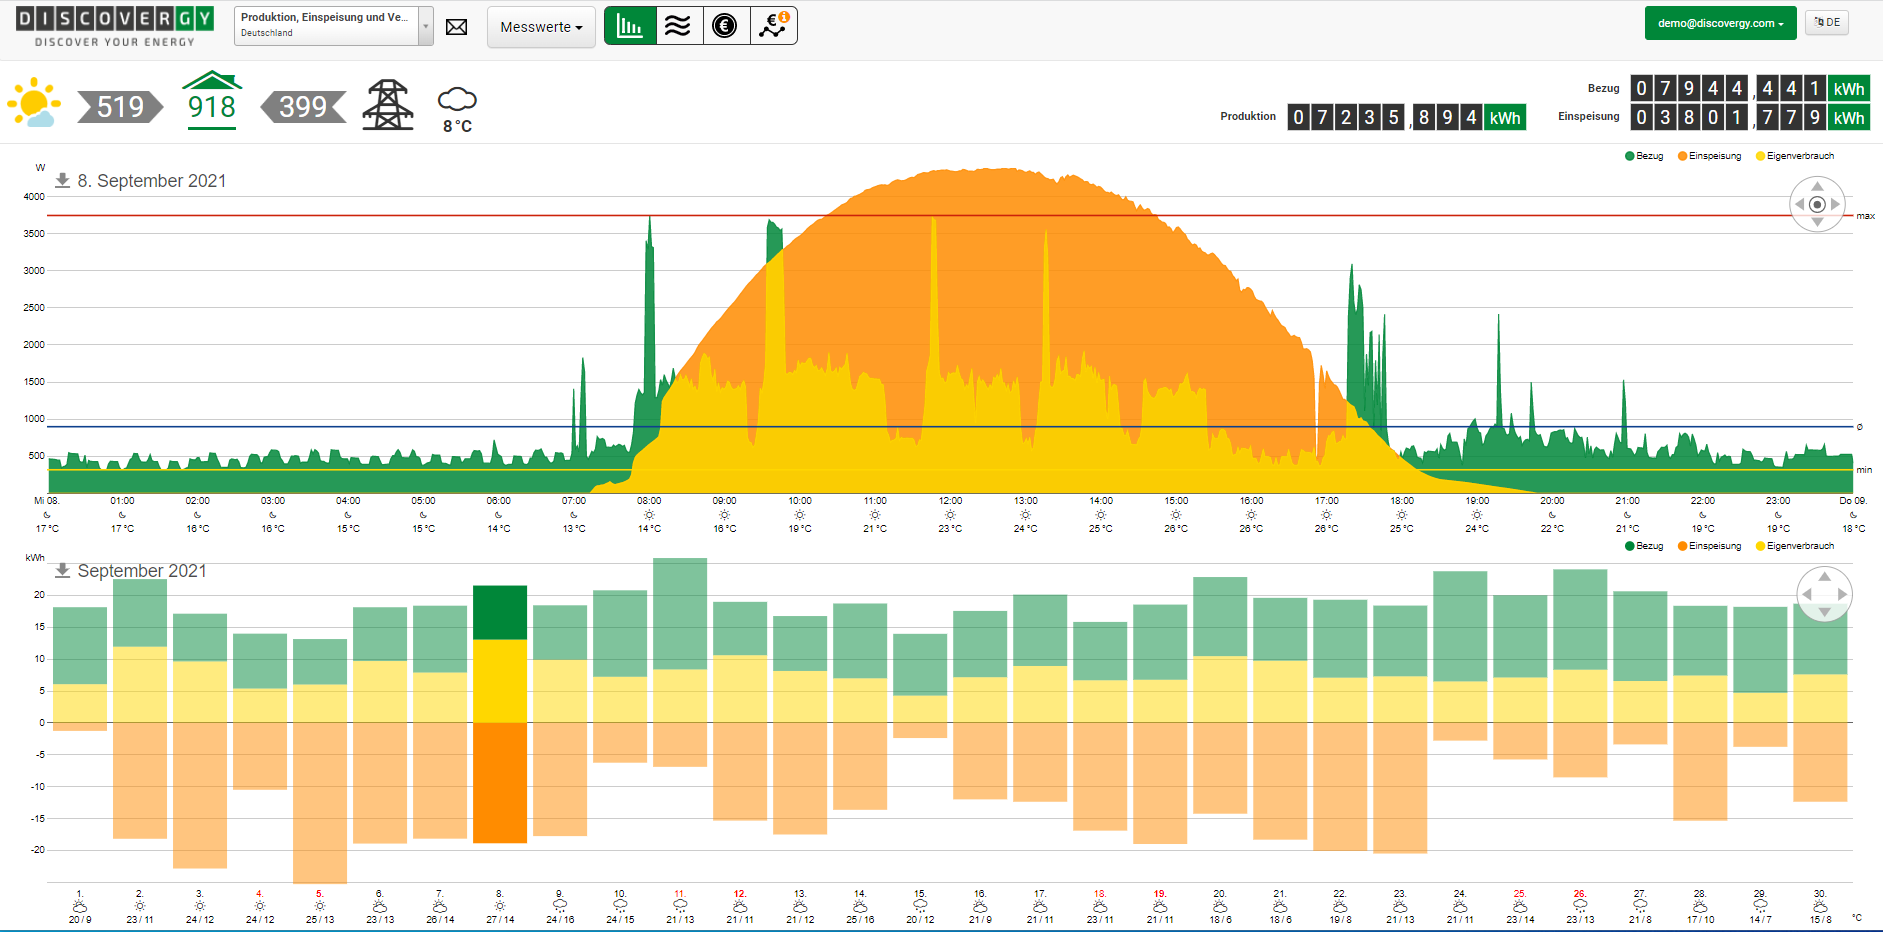
Task: Reset daily chart view with center button
Action: click(1817, 204)
